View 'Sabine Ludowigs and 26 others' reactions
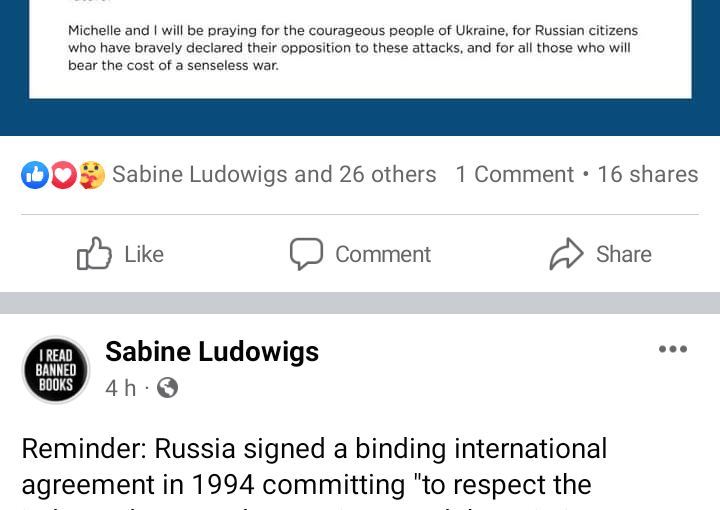Screen dimensions: 720x510 (274, 174)
